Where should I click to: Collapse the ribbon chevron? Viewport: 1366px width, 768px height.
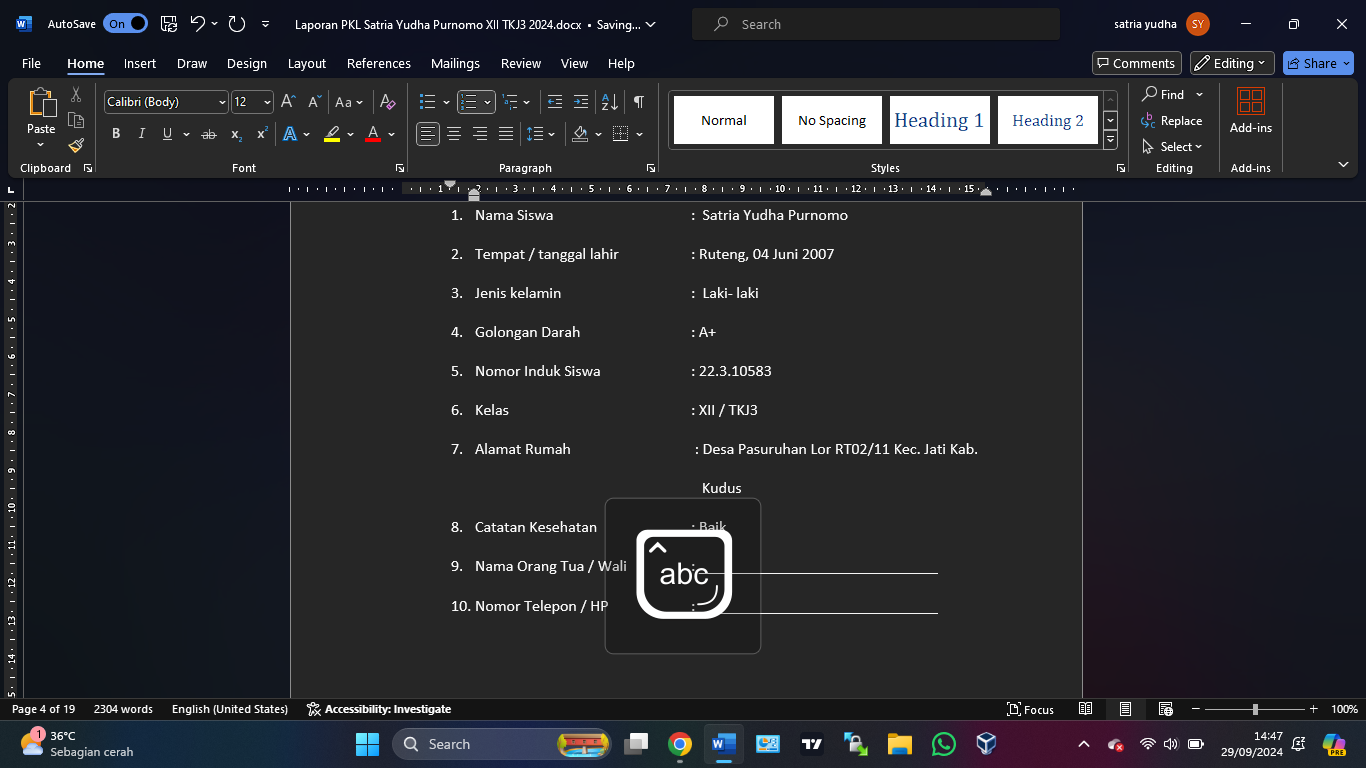pyautogui.click(x=1343, y=164)
